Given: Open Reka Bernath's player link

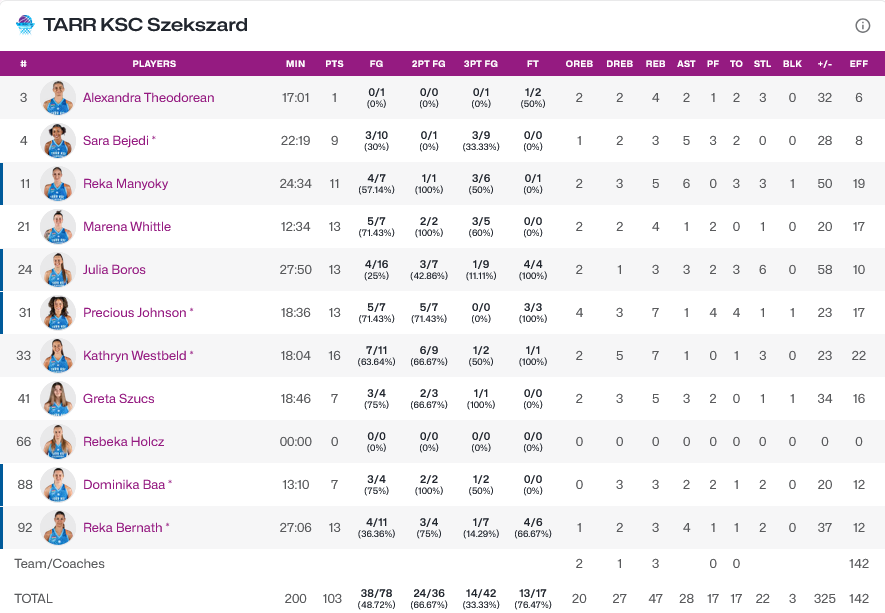Looking at the screenshot, I should pyautogui.click(x=122, y=528).
